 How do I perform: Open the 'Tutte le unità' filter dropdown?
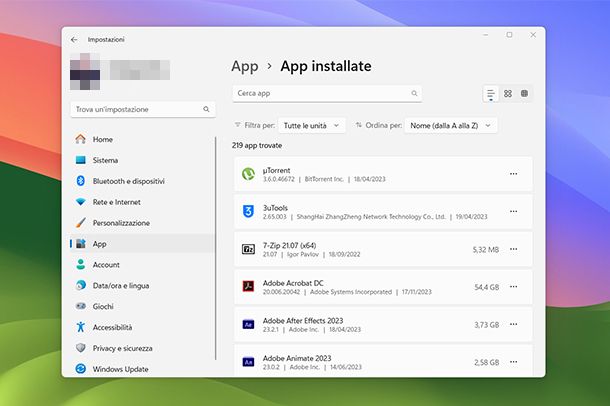312,126
